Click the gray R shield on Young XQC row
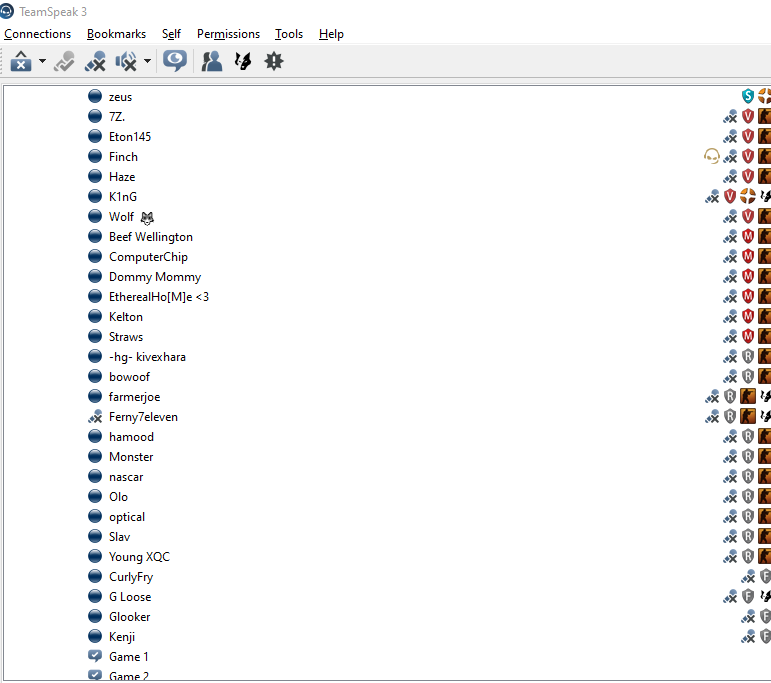Screen dimensions: 771x683 [x=747, y=556]
